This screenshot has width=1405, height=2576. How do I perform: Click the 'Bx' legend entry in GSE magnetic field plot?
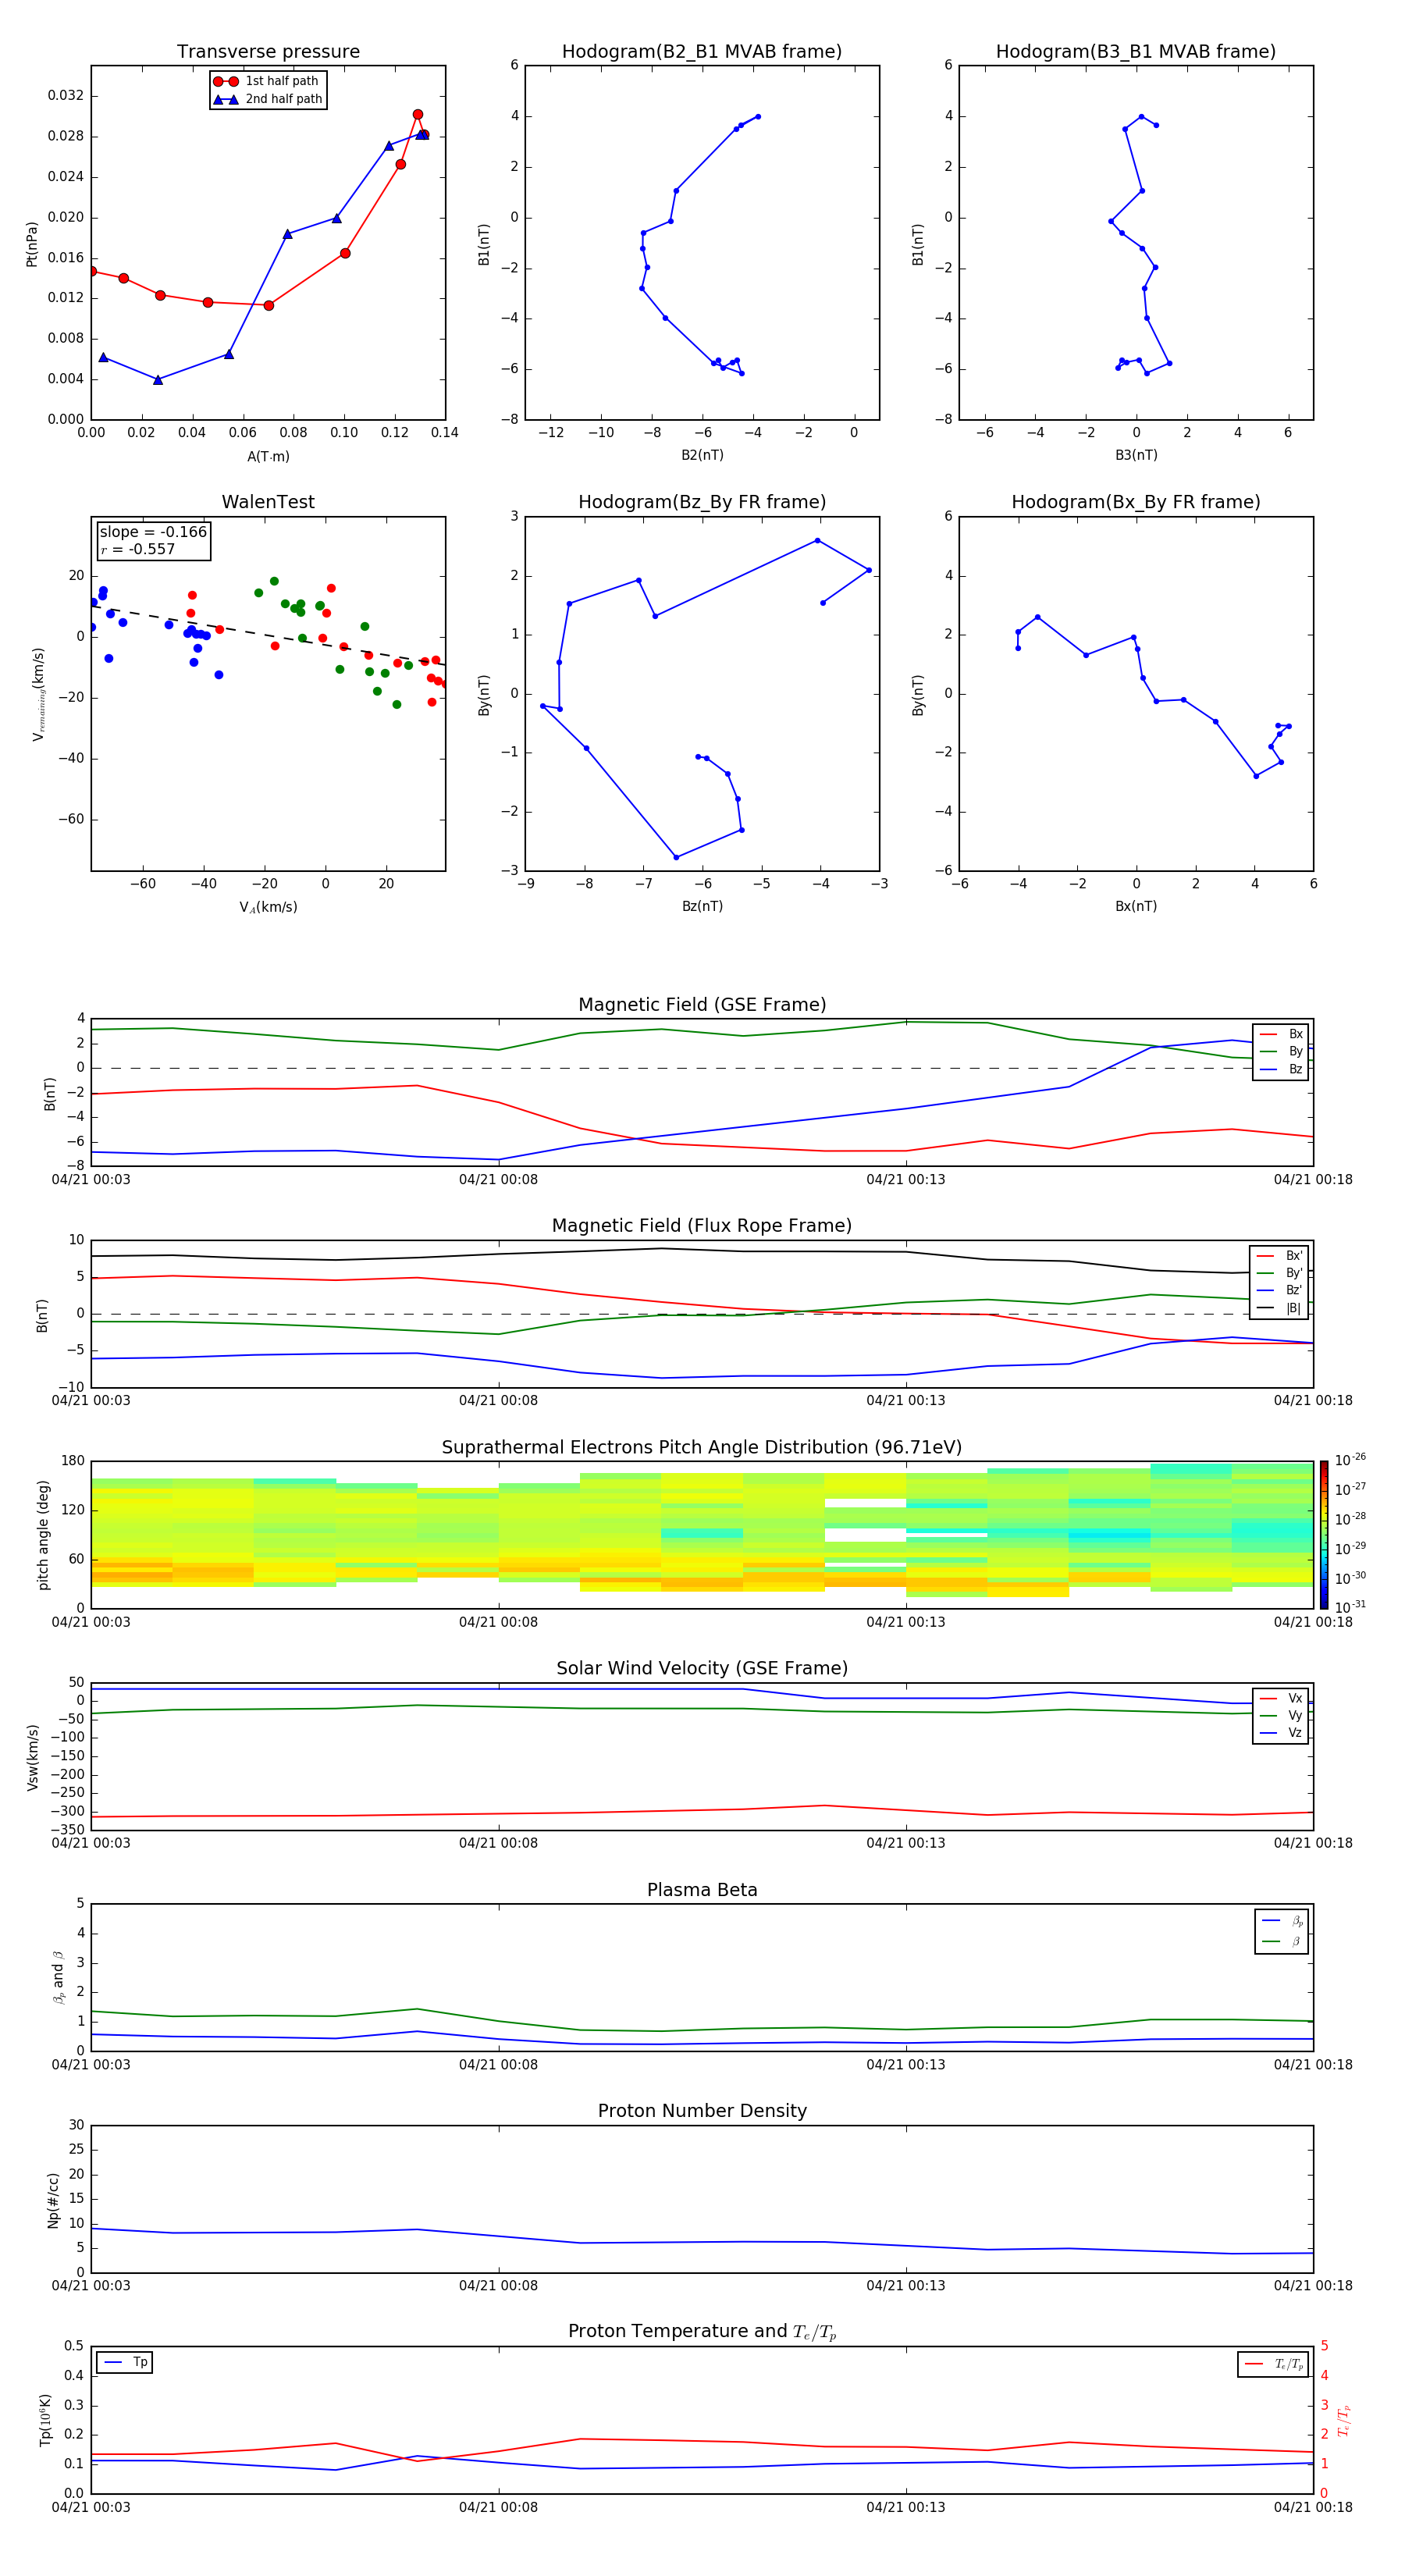click(1281, 1034)
